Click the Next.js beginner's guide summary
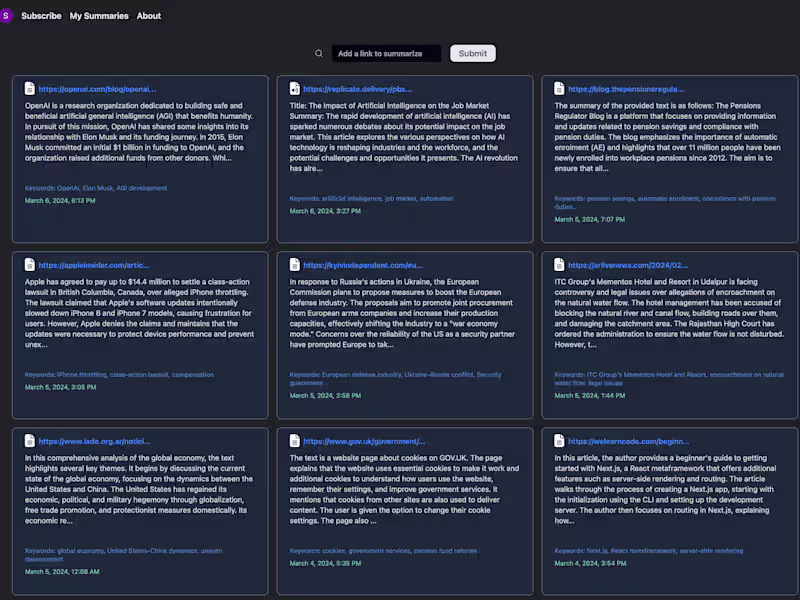This screenshot has height=600, width=800. [665, 489]
